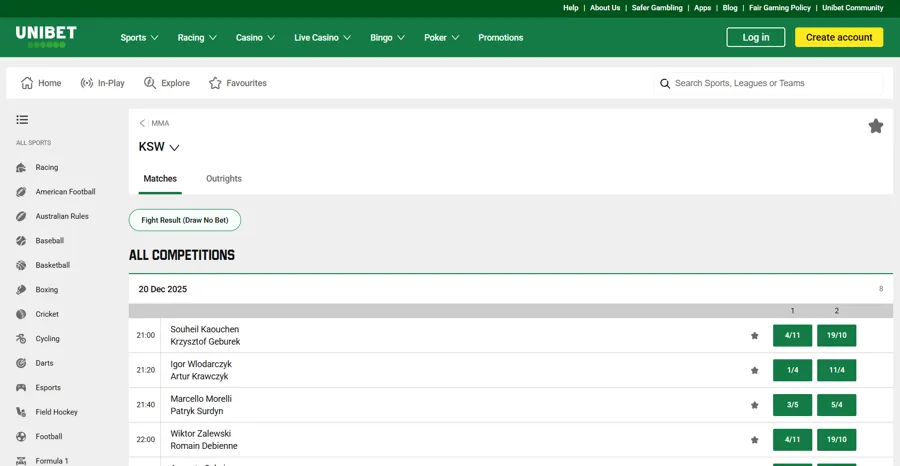Open the Wiktor Zalewski vs Romain Debienne match
This screenshot has height=466, width=900.
click(204, 440)
